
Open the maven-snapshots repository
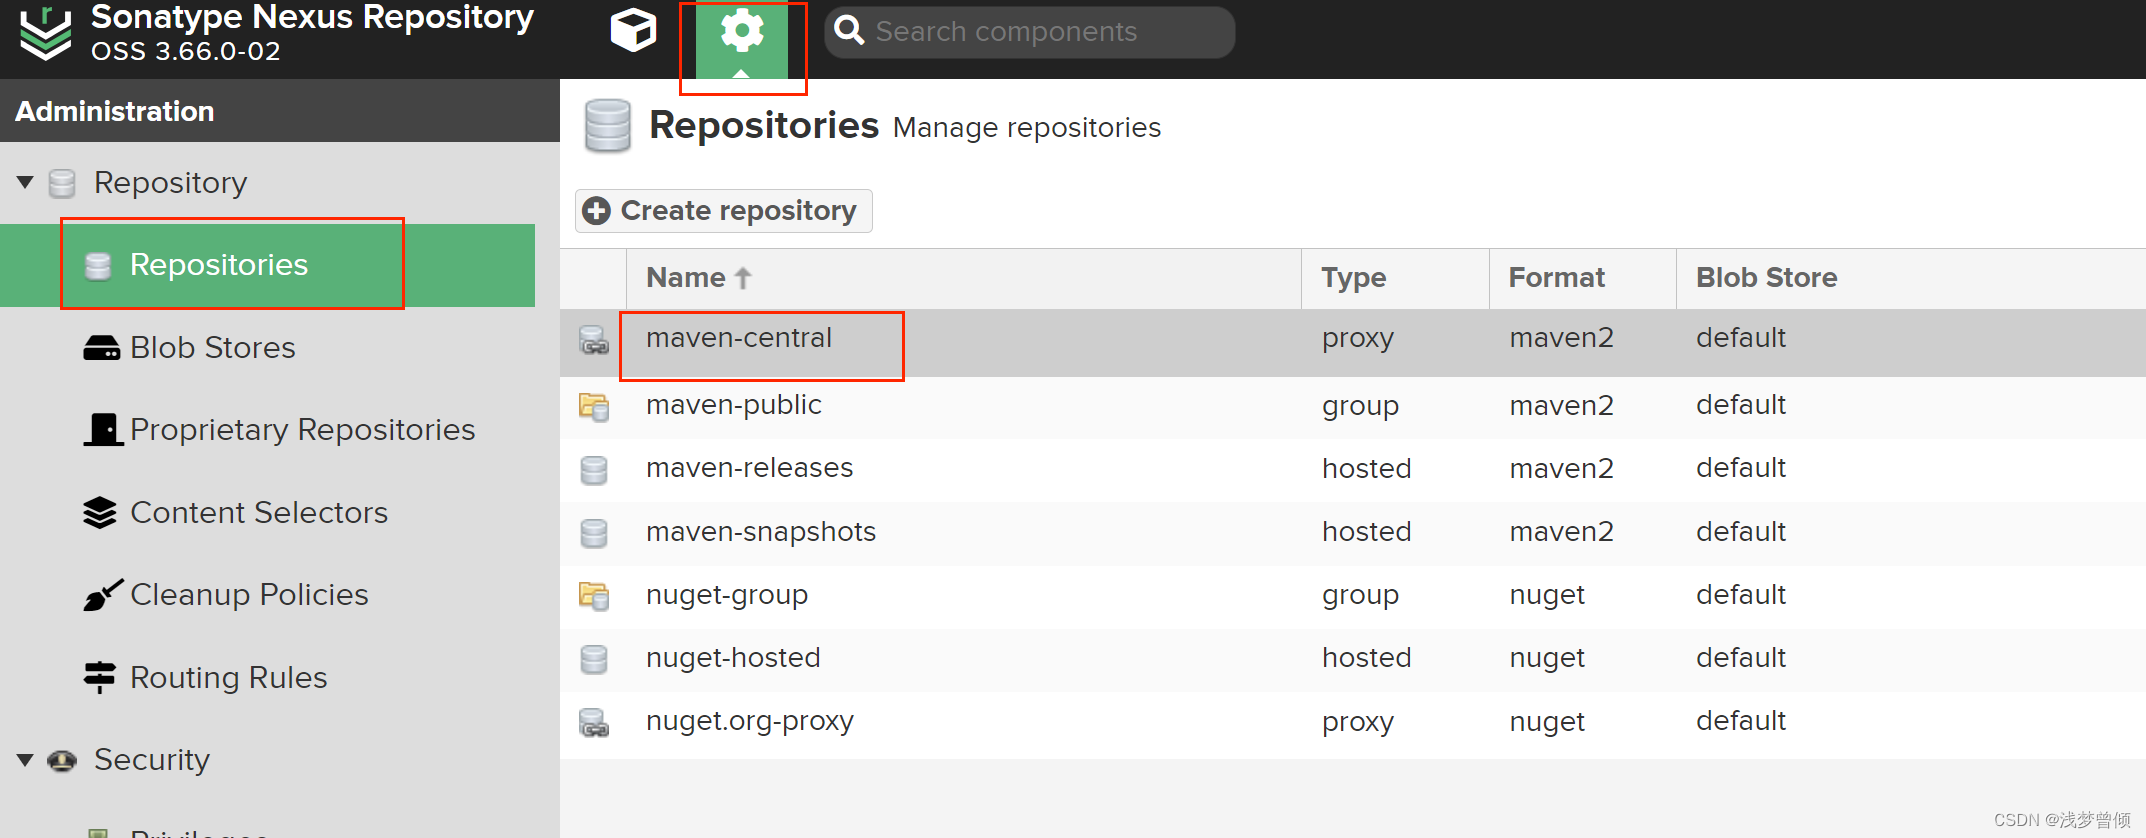pyautogui.click(x=761, y=532)
